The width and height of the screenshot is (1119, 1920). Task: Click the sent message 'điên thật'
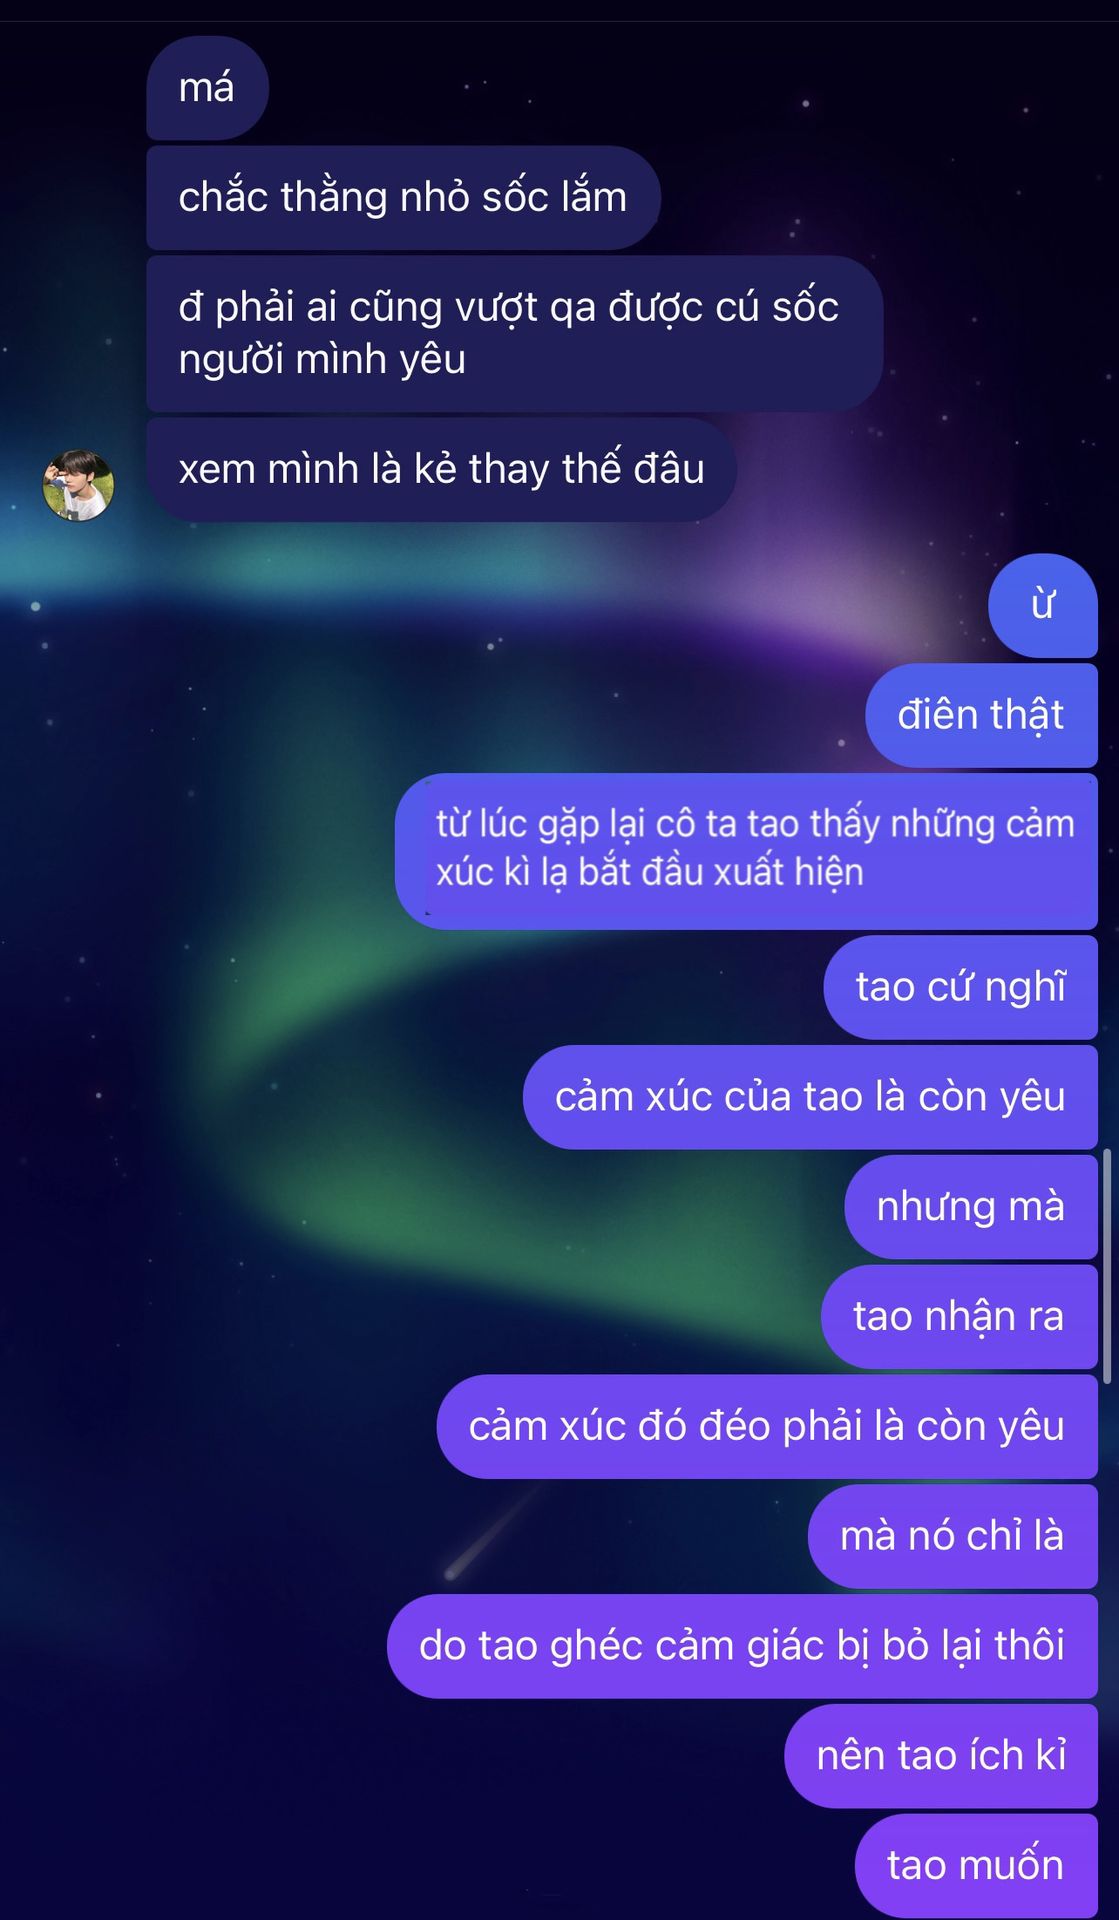tap(981, 715)
